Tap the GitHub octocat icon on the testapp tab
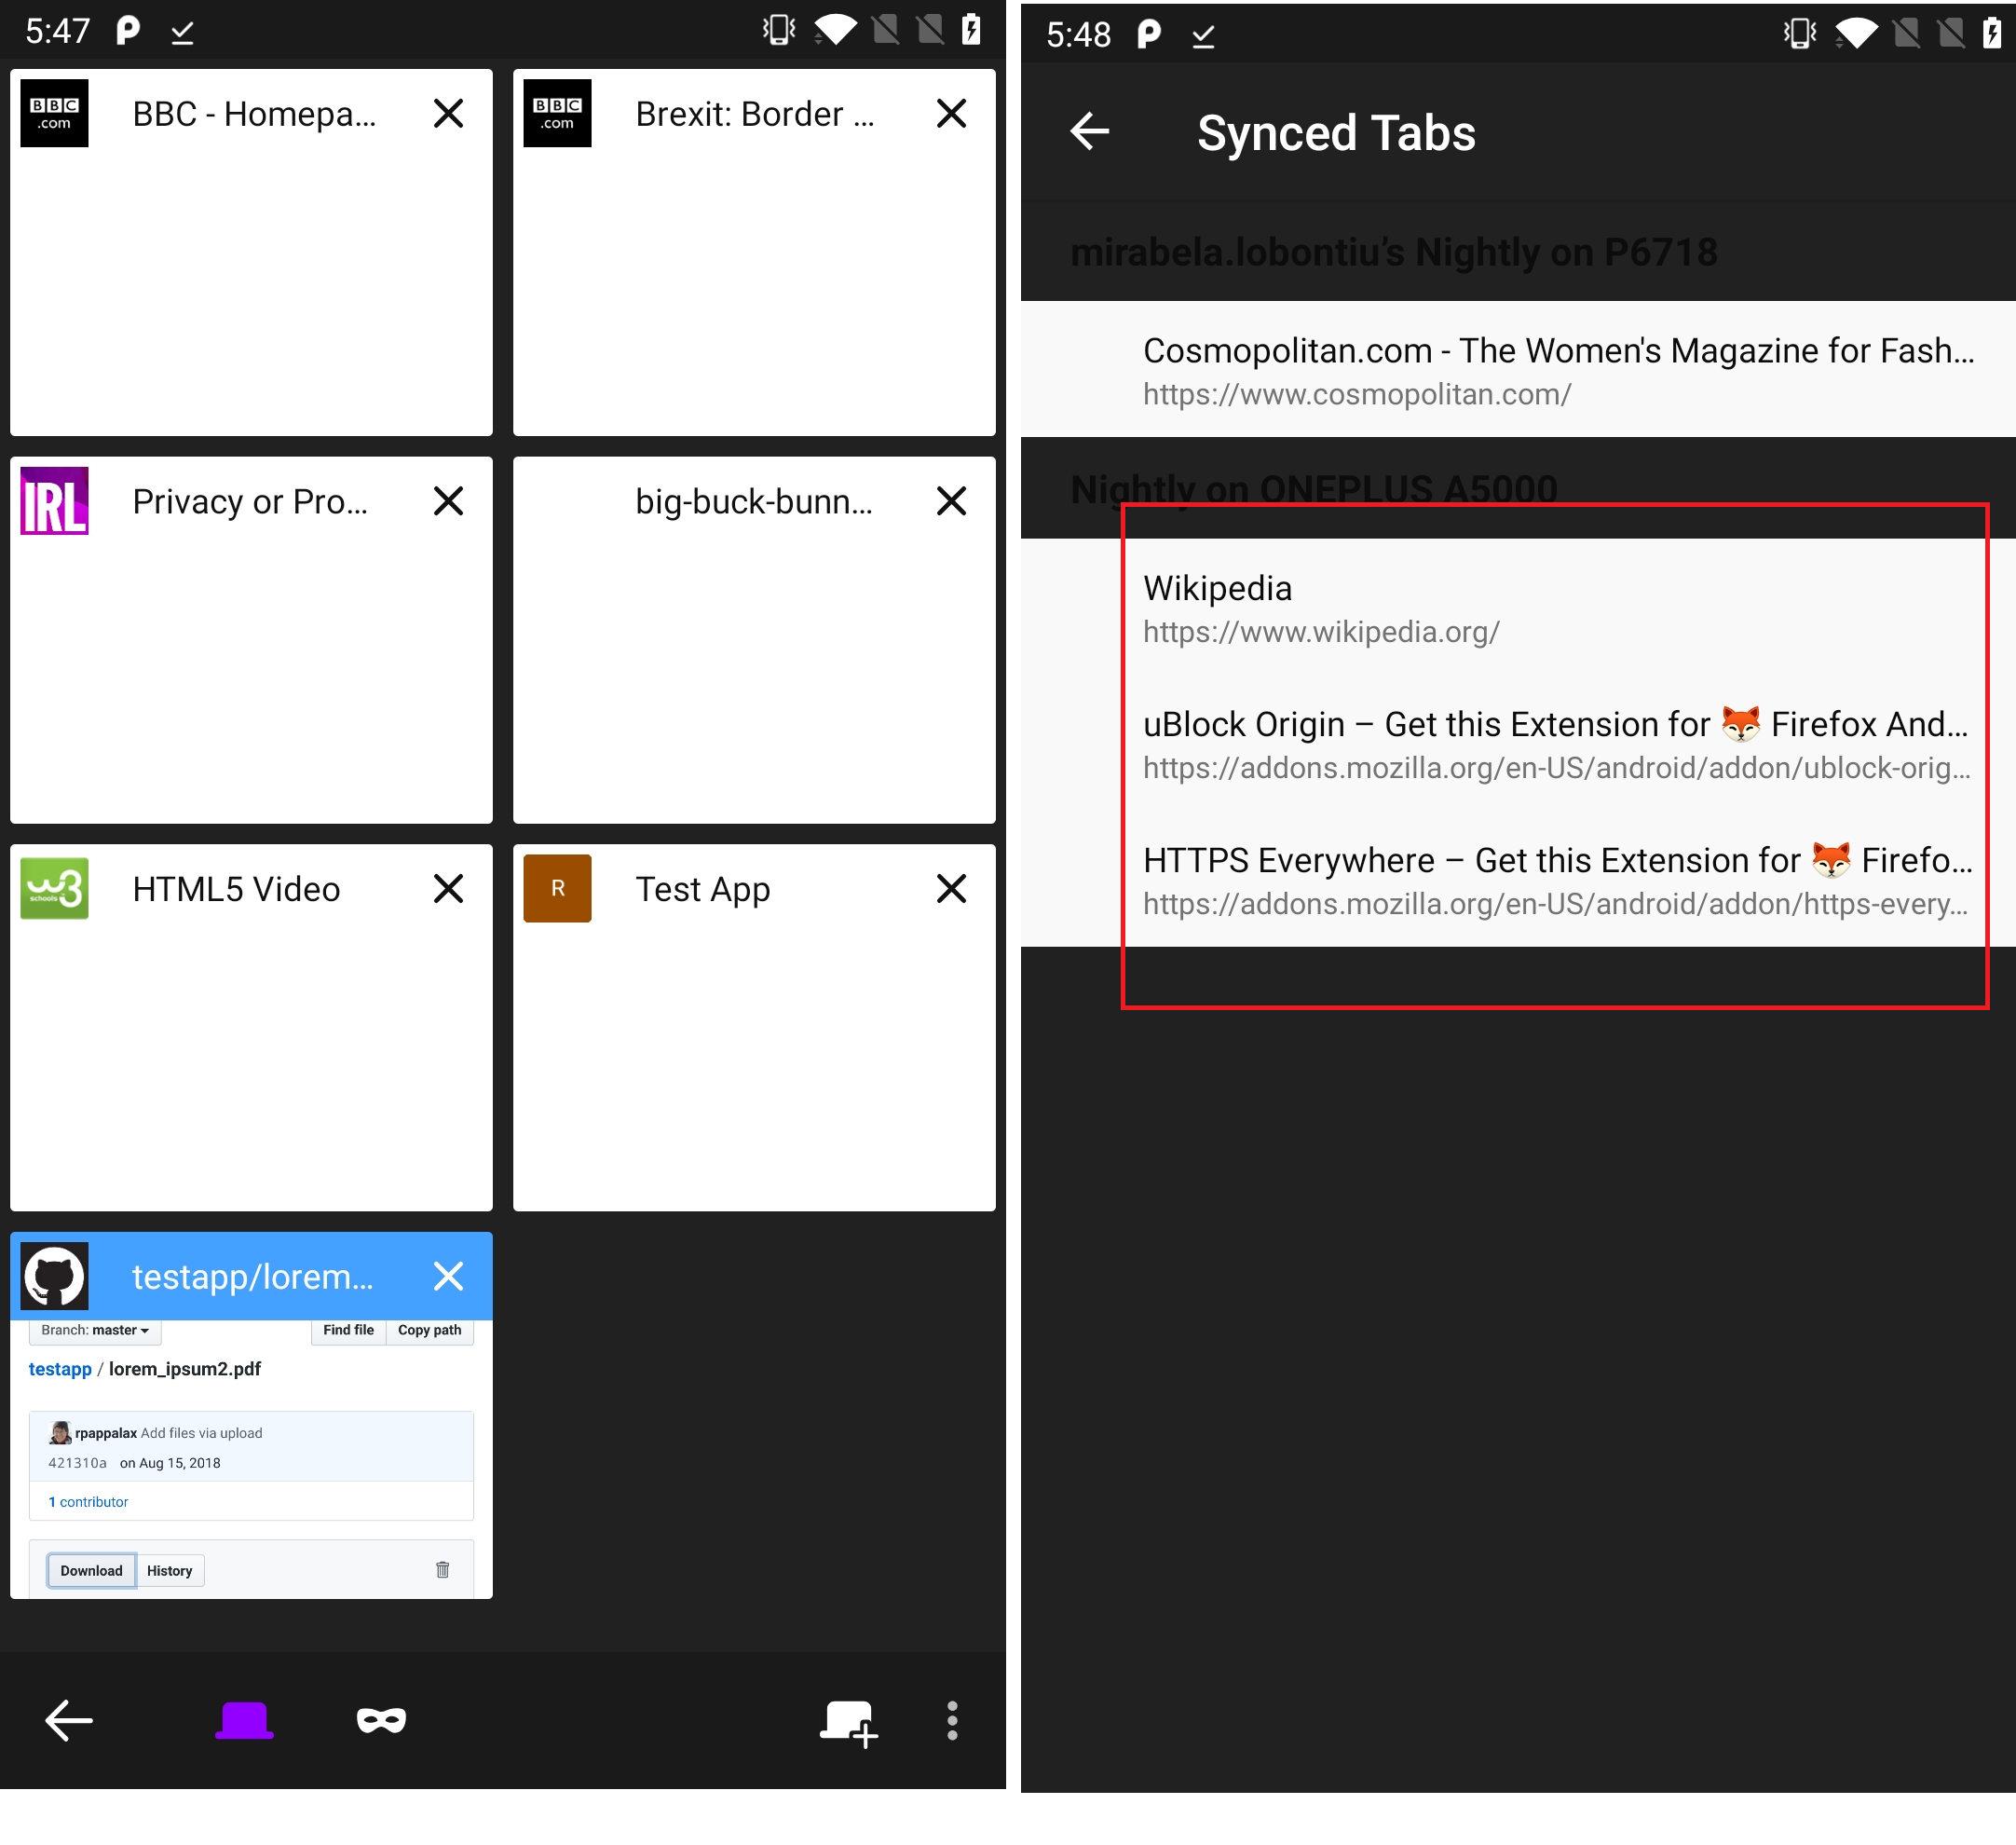Screen dimensions: 2016x1845 point(54,1275)
